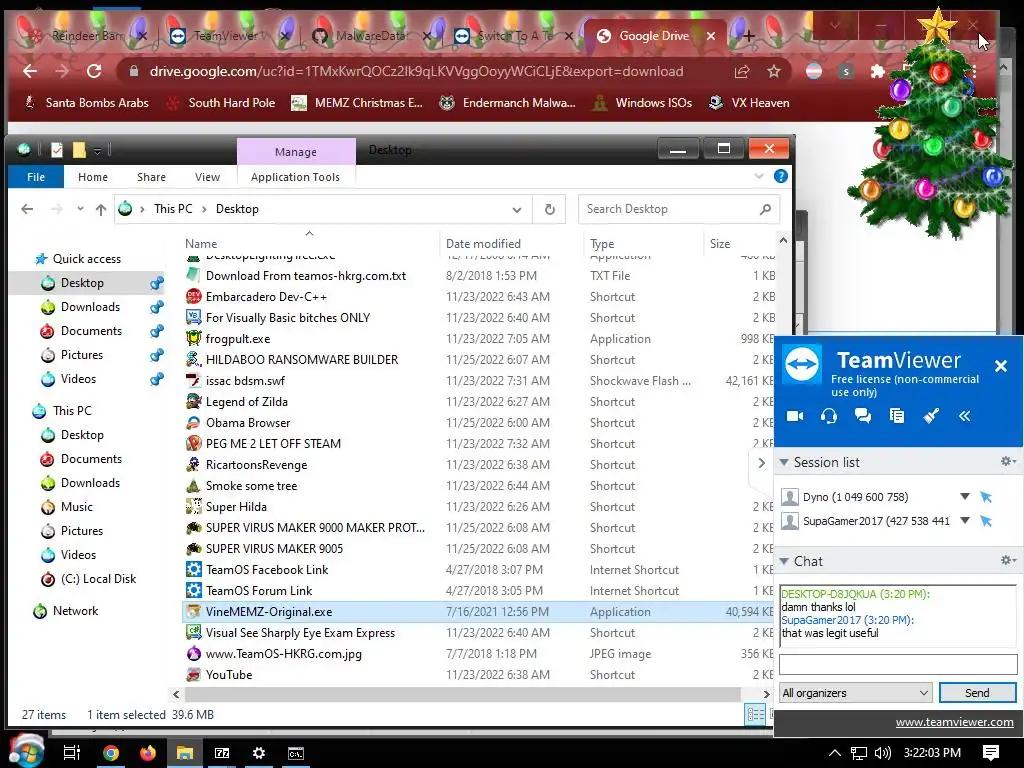Viewport: 1024px width, 768px height.
Task: Bookmark this page with star icon
Action: click(x=774, y=71)
